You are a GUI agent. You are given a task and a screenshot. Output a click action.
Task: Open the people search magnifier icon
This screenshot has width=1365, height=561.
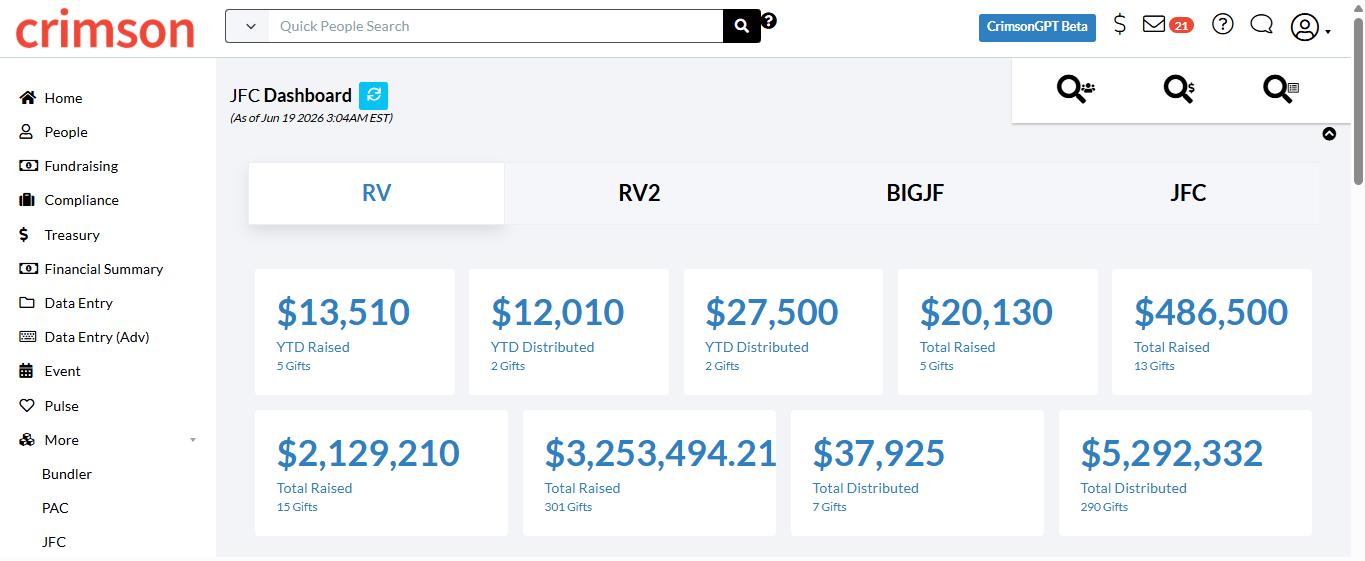pyautogui.click(x=1076, y=89)
